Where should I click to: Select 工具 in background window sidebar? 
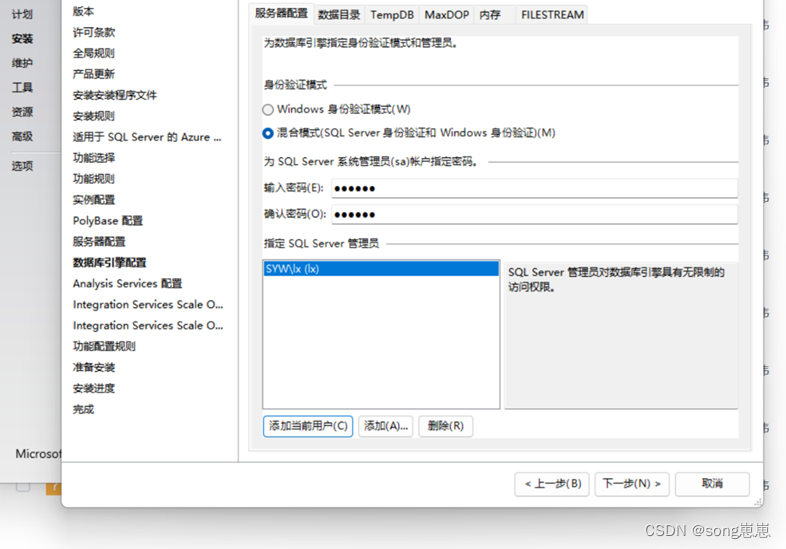(x=22, y=87)
